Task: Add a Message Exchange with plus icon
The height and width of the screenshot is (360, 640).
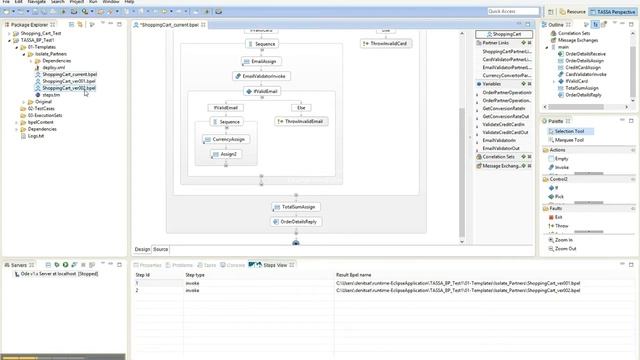Action: tap(523, 166)
